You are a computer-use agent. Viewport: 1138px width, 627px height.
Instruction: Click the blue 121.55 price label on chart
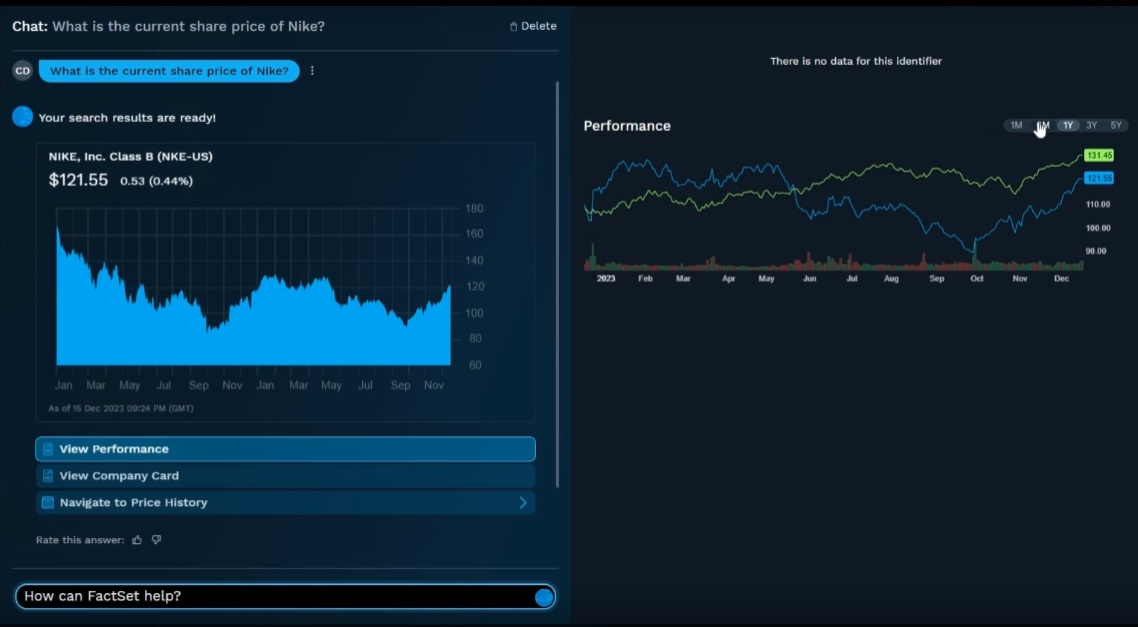(x=1099, y=178)
